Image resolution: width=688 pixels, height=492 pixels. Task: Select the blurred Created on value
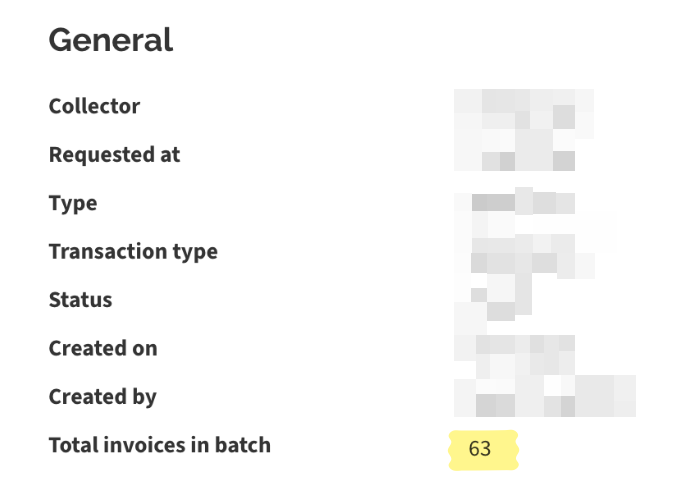pyautogui.click(x=515, y=348)
